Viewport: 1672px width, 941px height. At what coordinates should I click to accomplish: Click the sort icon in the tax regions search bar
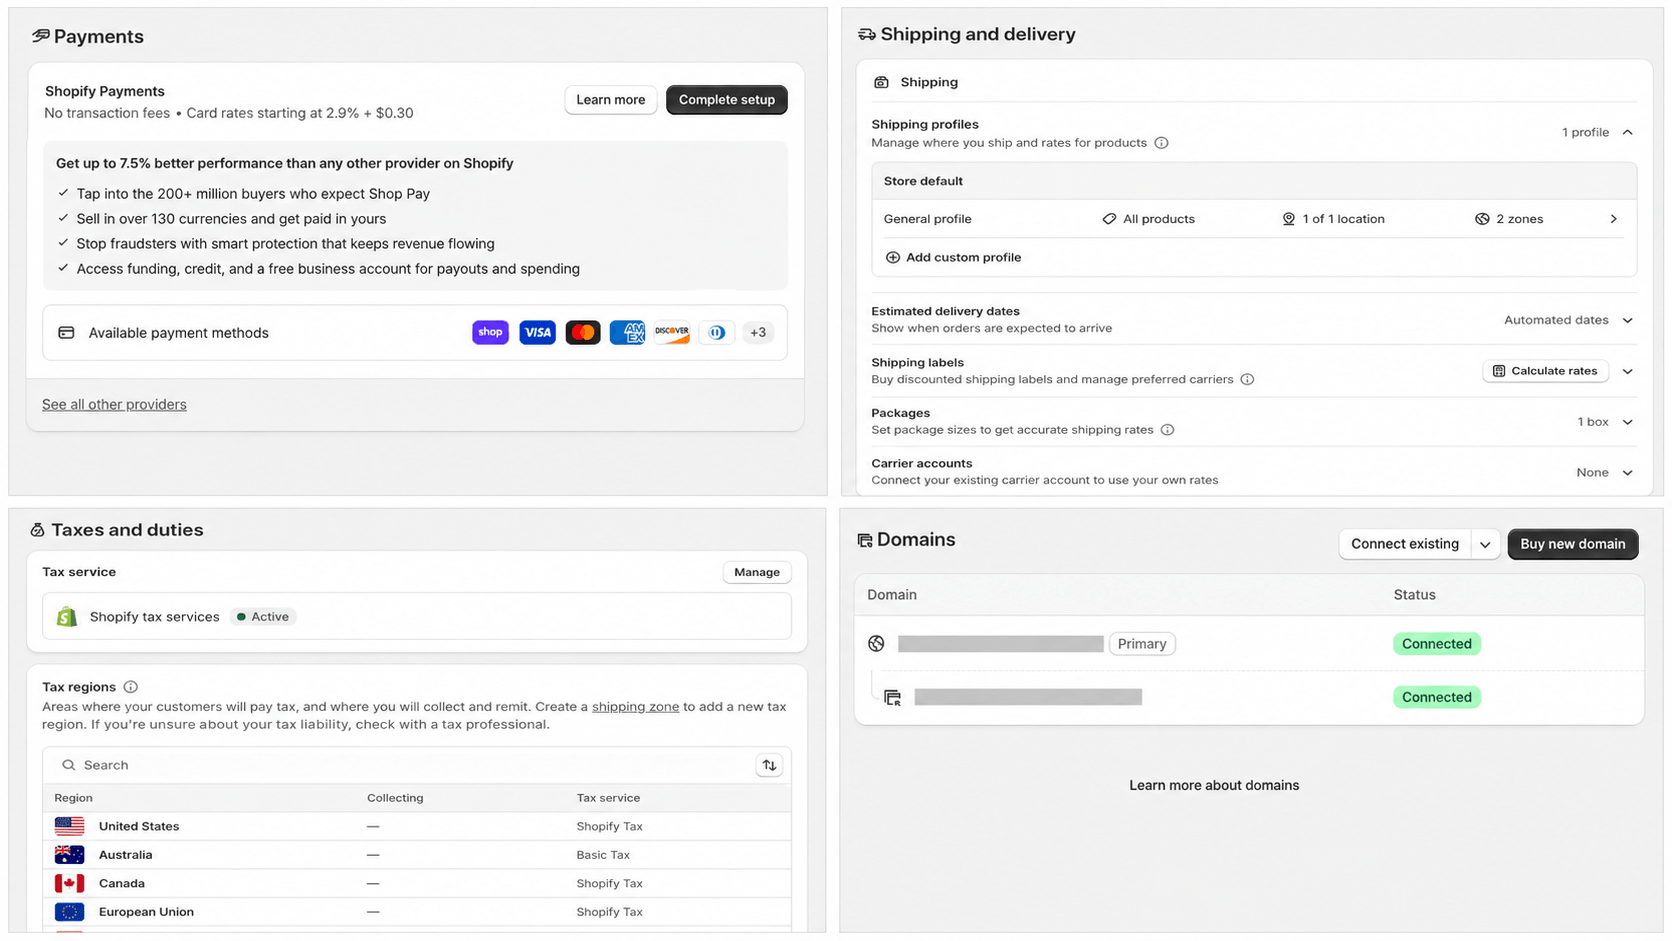point(769,765)
